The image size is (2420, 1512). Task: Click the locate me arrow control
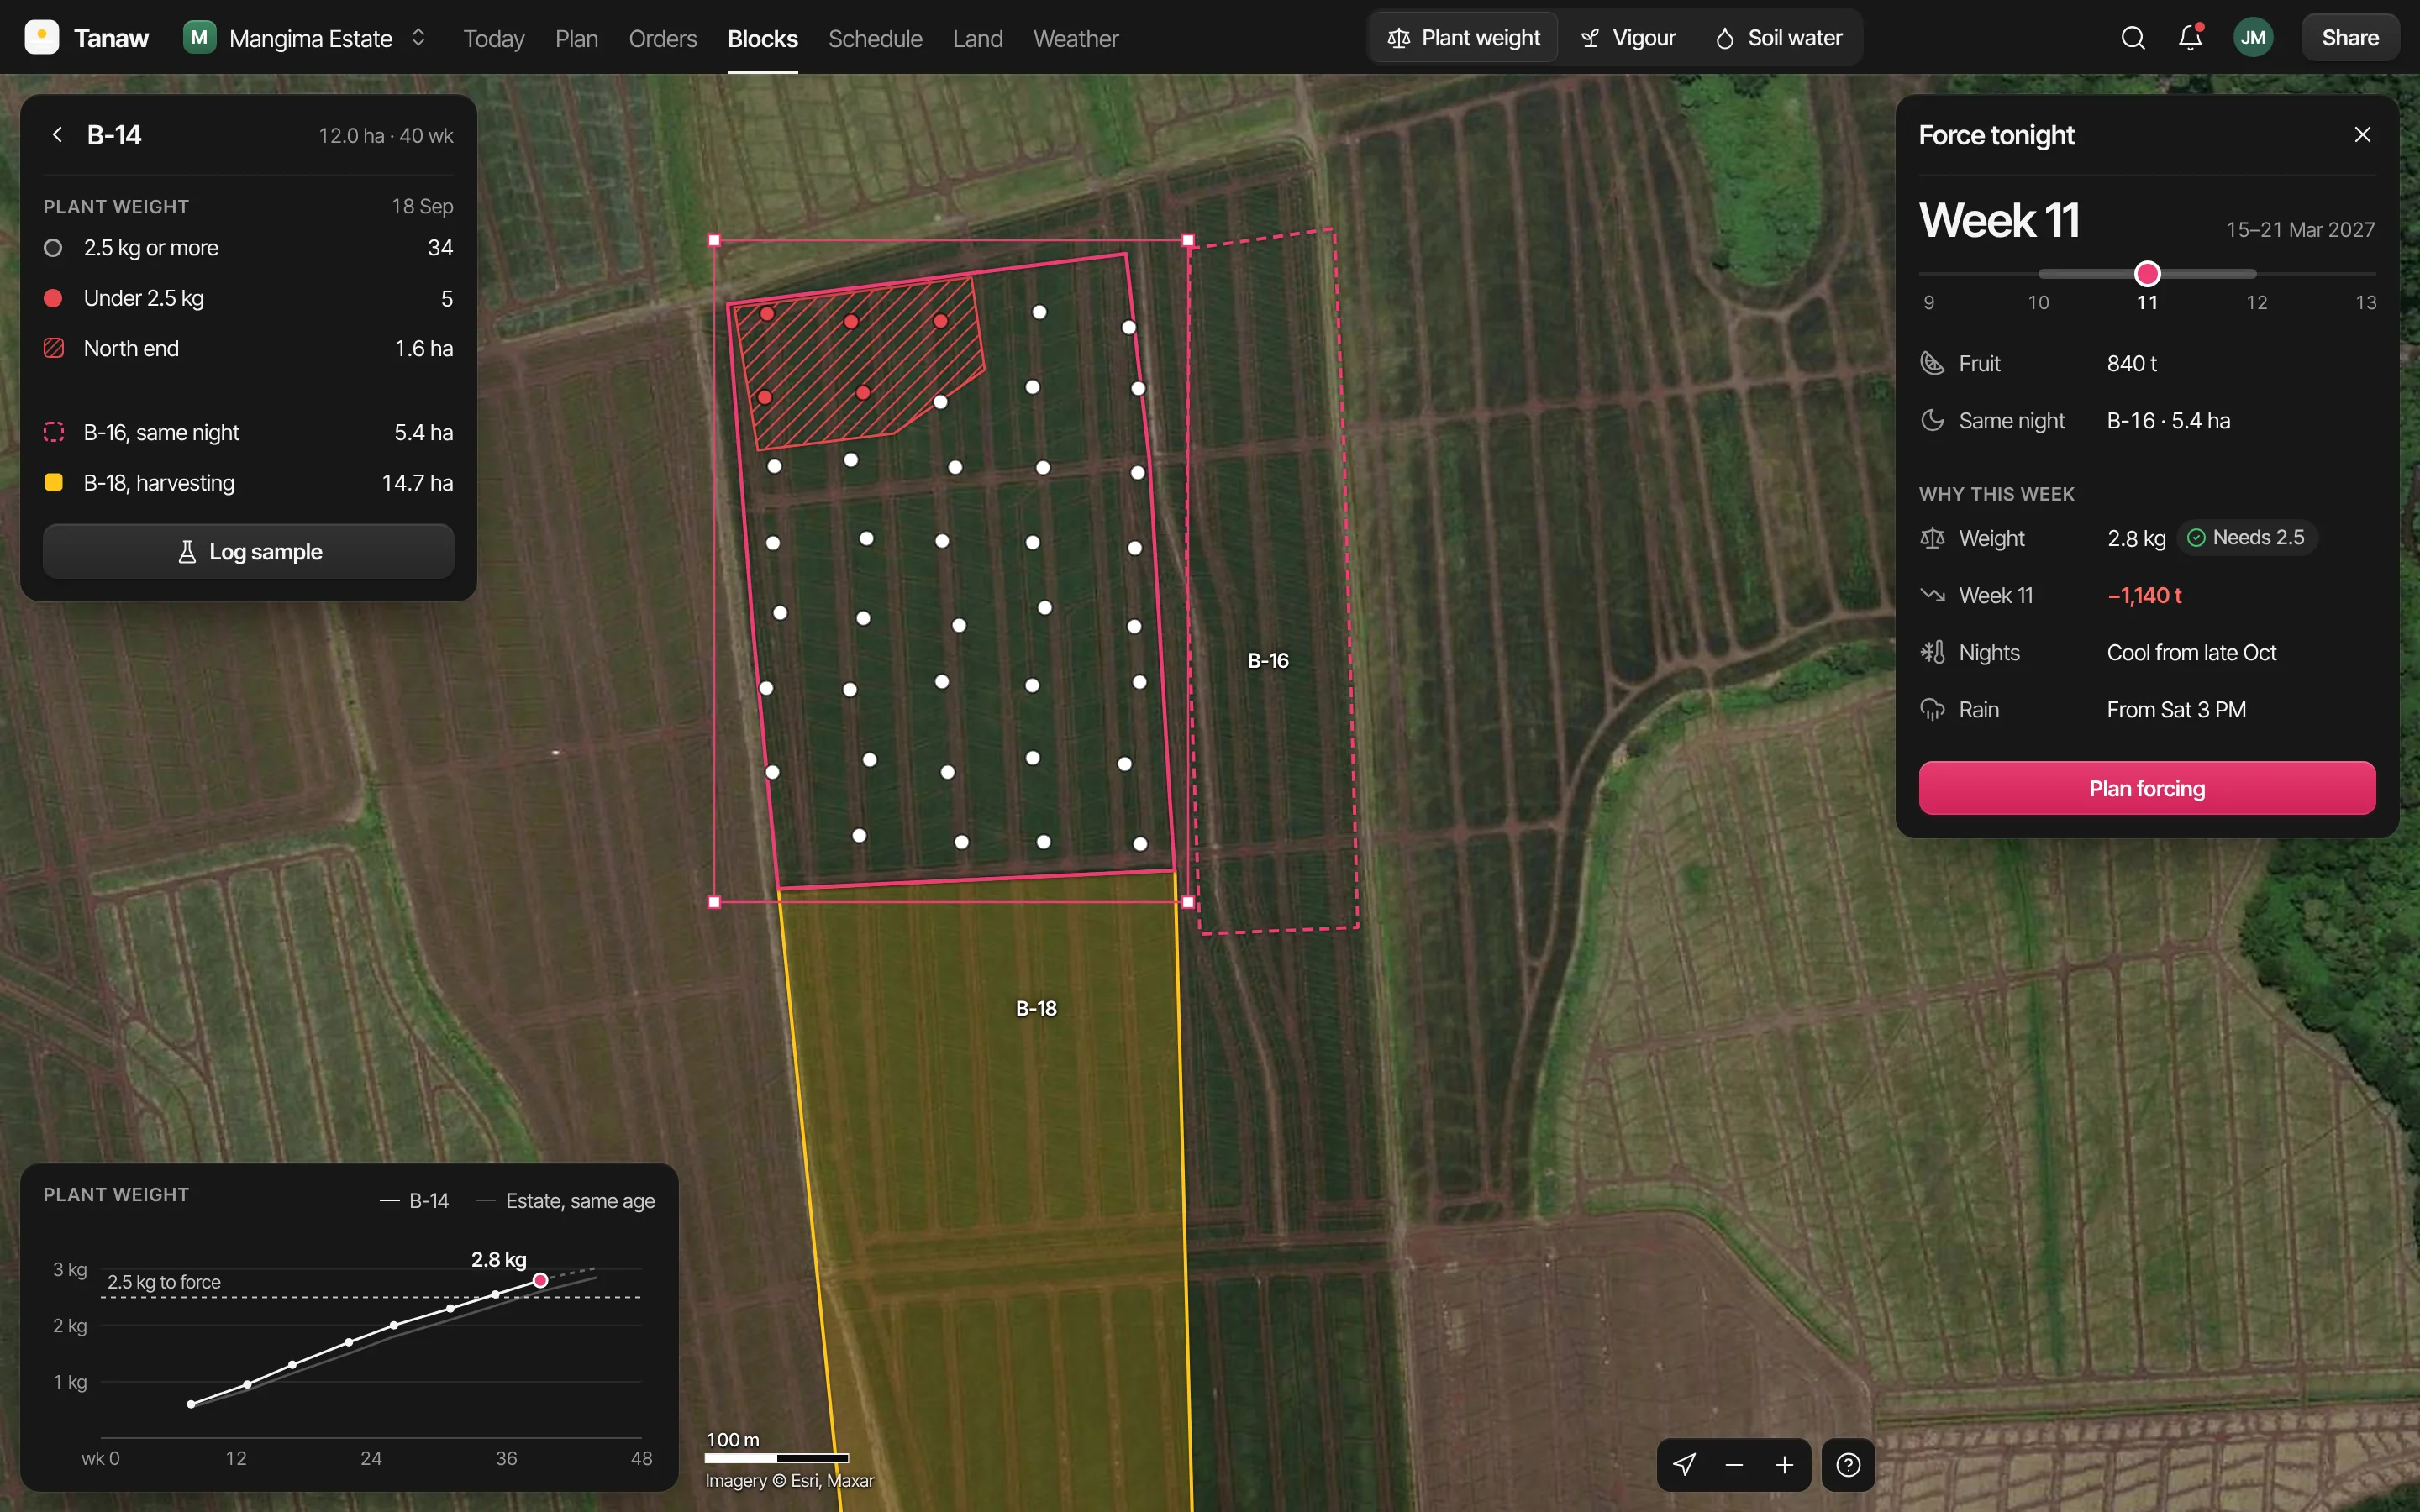pyautogui.click(x=1684, y=1465)
